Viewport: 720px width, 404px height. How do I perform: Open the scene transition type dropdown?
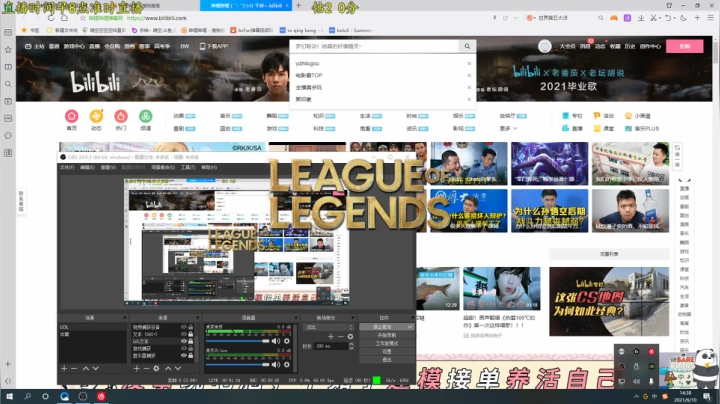coord(328,327)
